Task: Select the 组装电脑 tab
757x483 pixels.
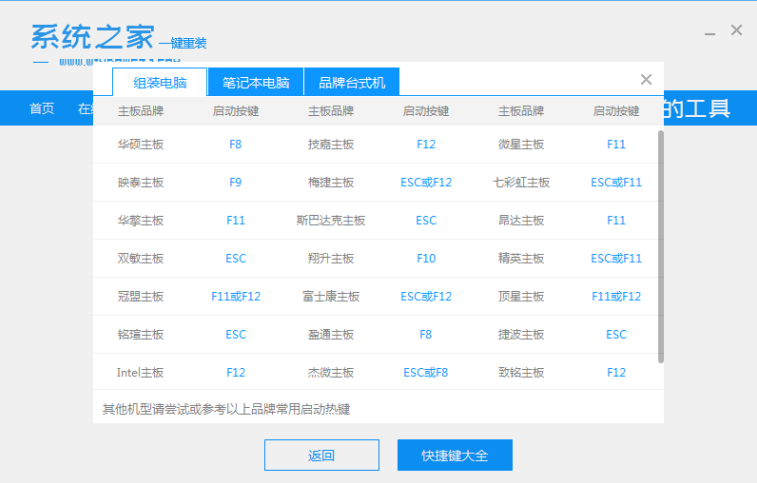Action: pyautogui.click(x=159, y=82)
